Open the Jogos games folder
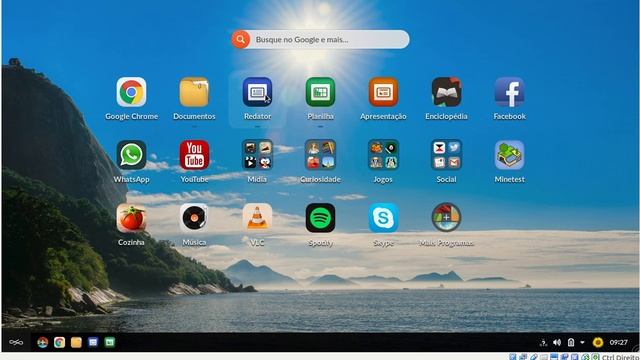The height and width of the screenshot is (360, 640). pyautogui.click(x=383, y=155)
